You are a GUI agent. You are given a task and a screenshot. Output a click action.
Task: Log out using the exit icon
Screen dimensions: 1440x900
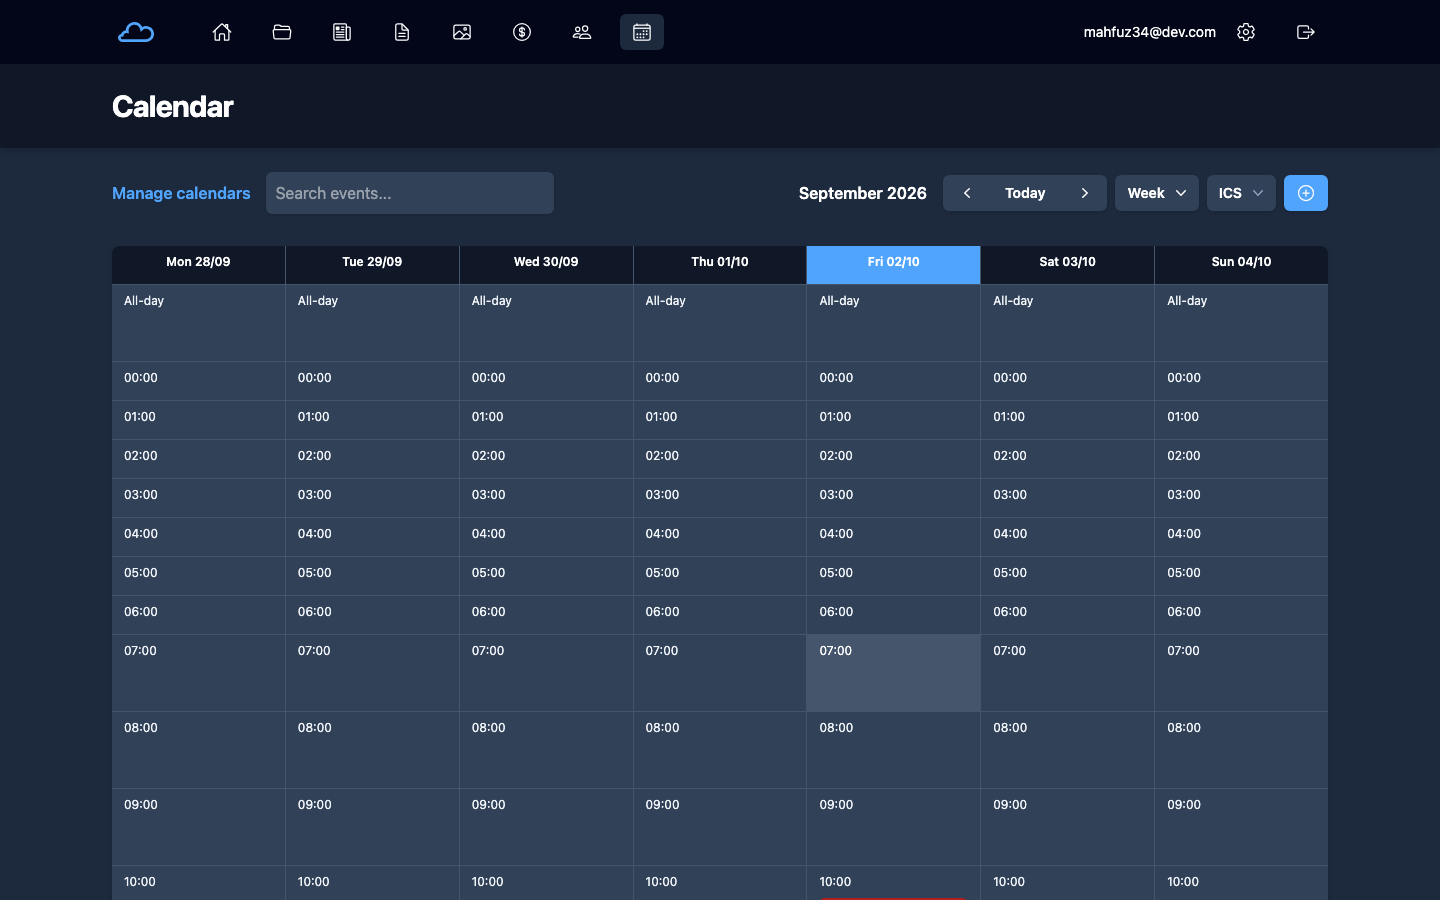[1306, 32]
